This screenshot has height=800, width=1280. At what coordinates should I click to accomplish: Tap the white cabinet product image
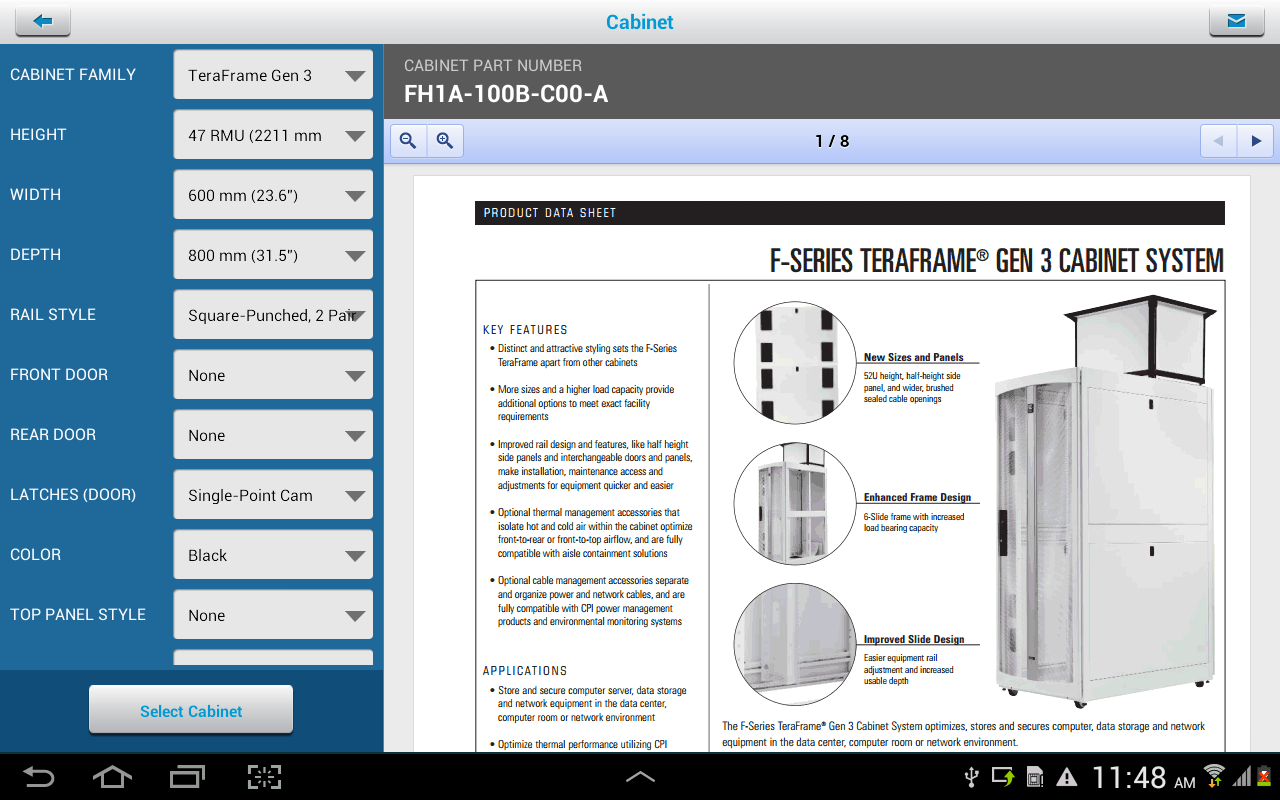[x=1107, y=500]
